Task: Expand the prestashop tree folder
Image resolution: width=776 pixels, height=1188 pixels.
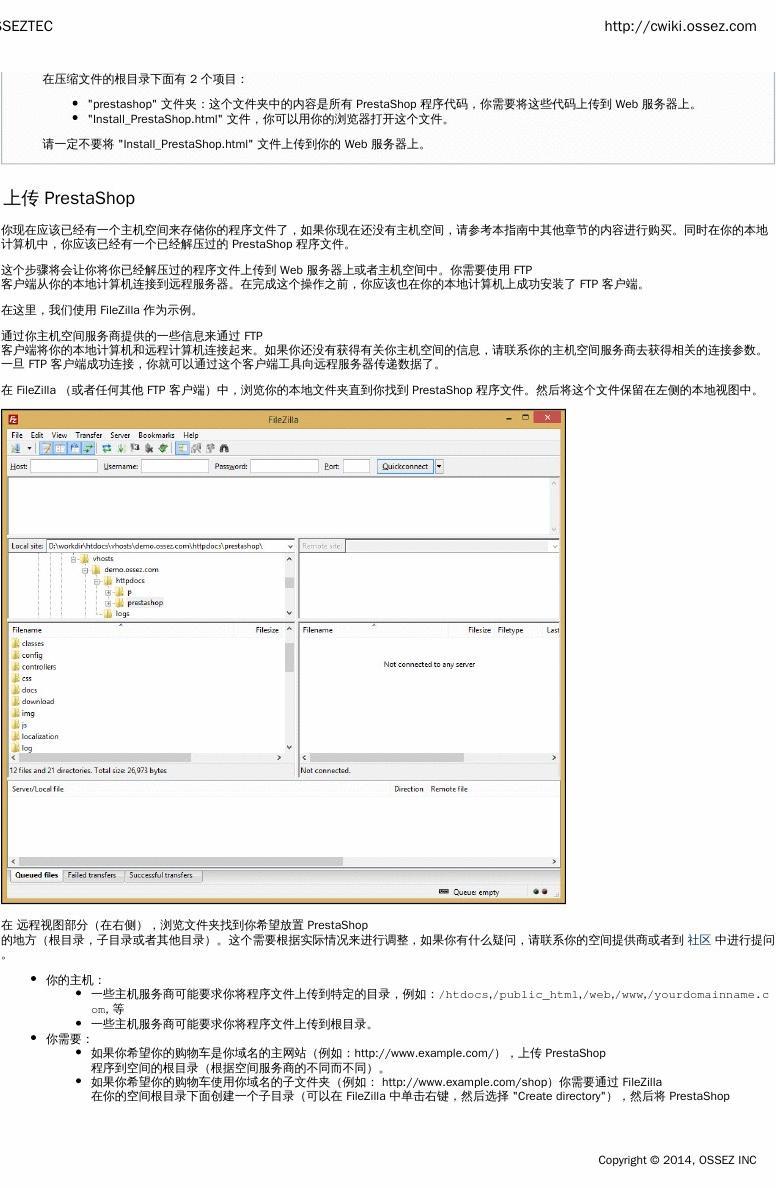Action: (x=108, y=603)
